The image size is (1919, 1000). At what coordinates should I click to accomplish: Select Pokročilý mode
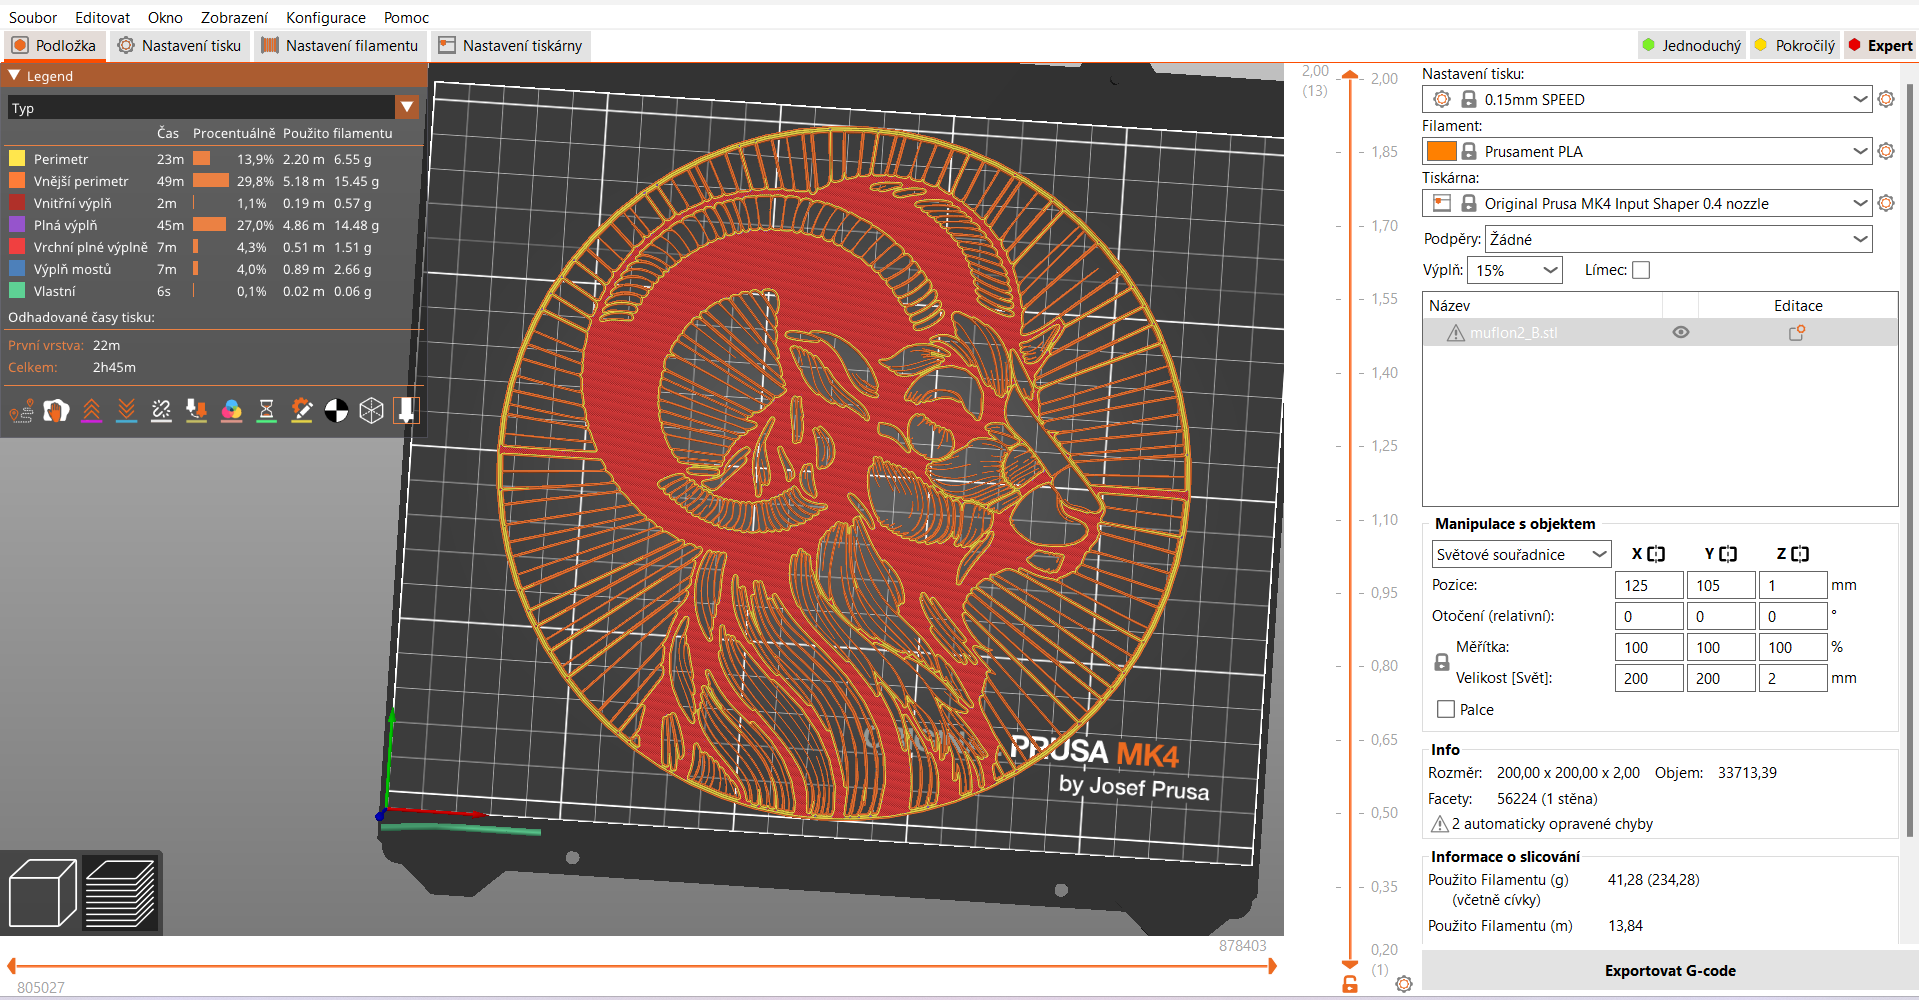(x=1795, y=45)
